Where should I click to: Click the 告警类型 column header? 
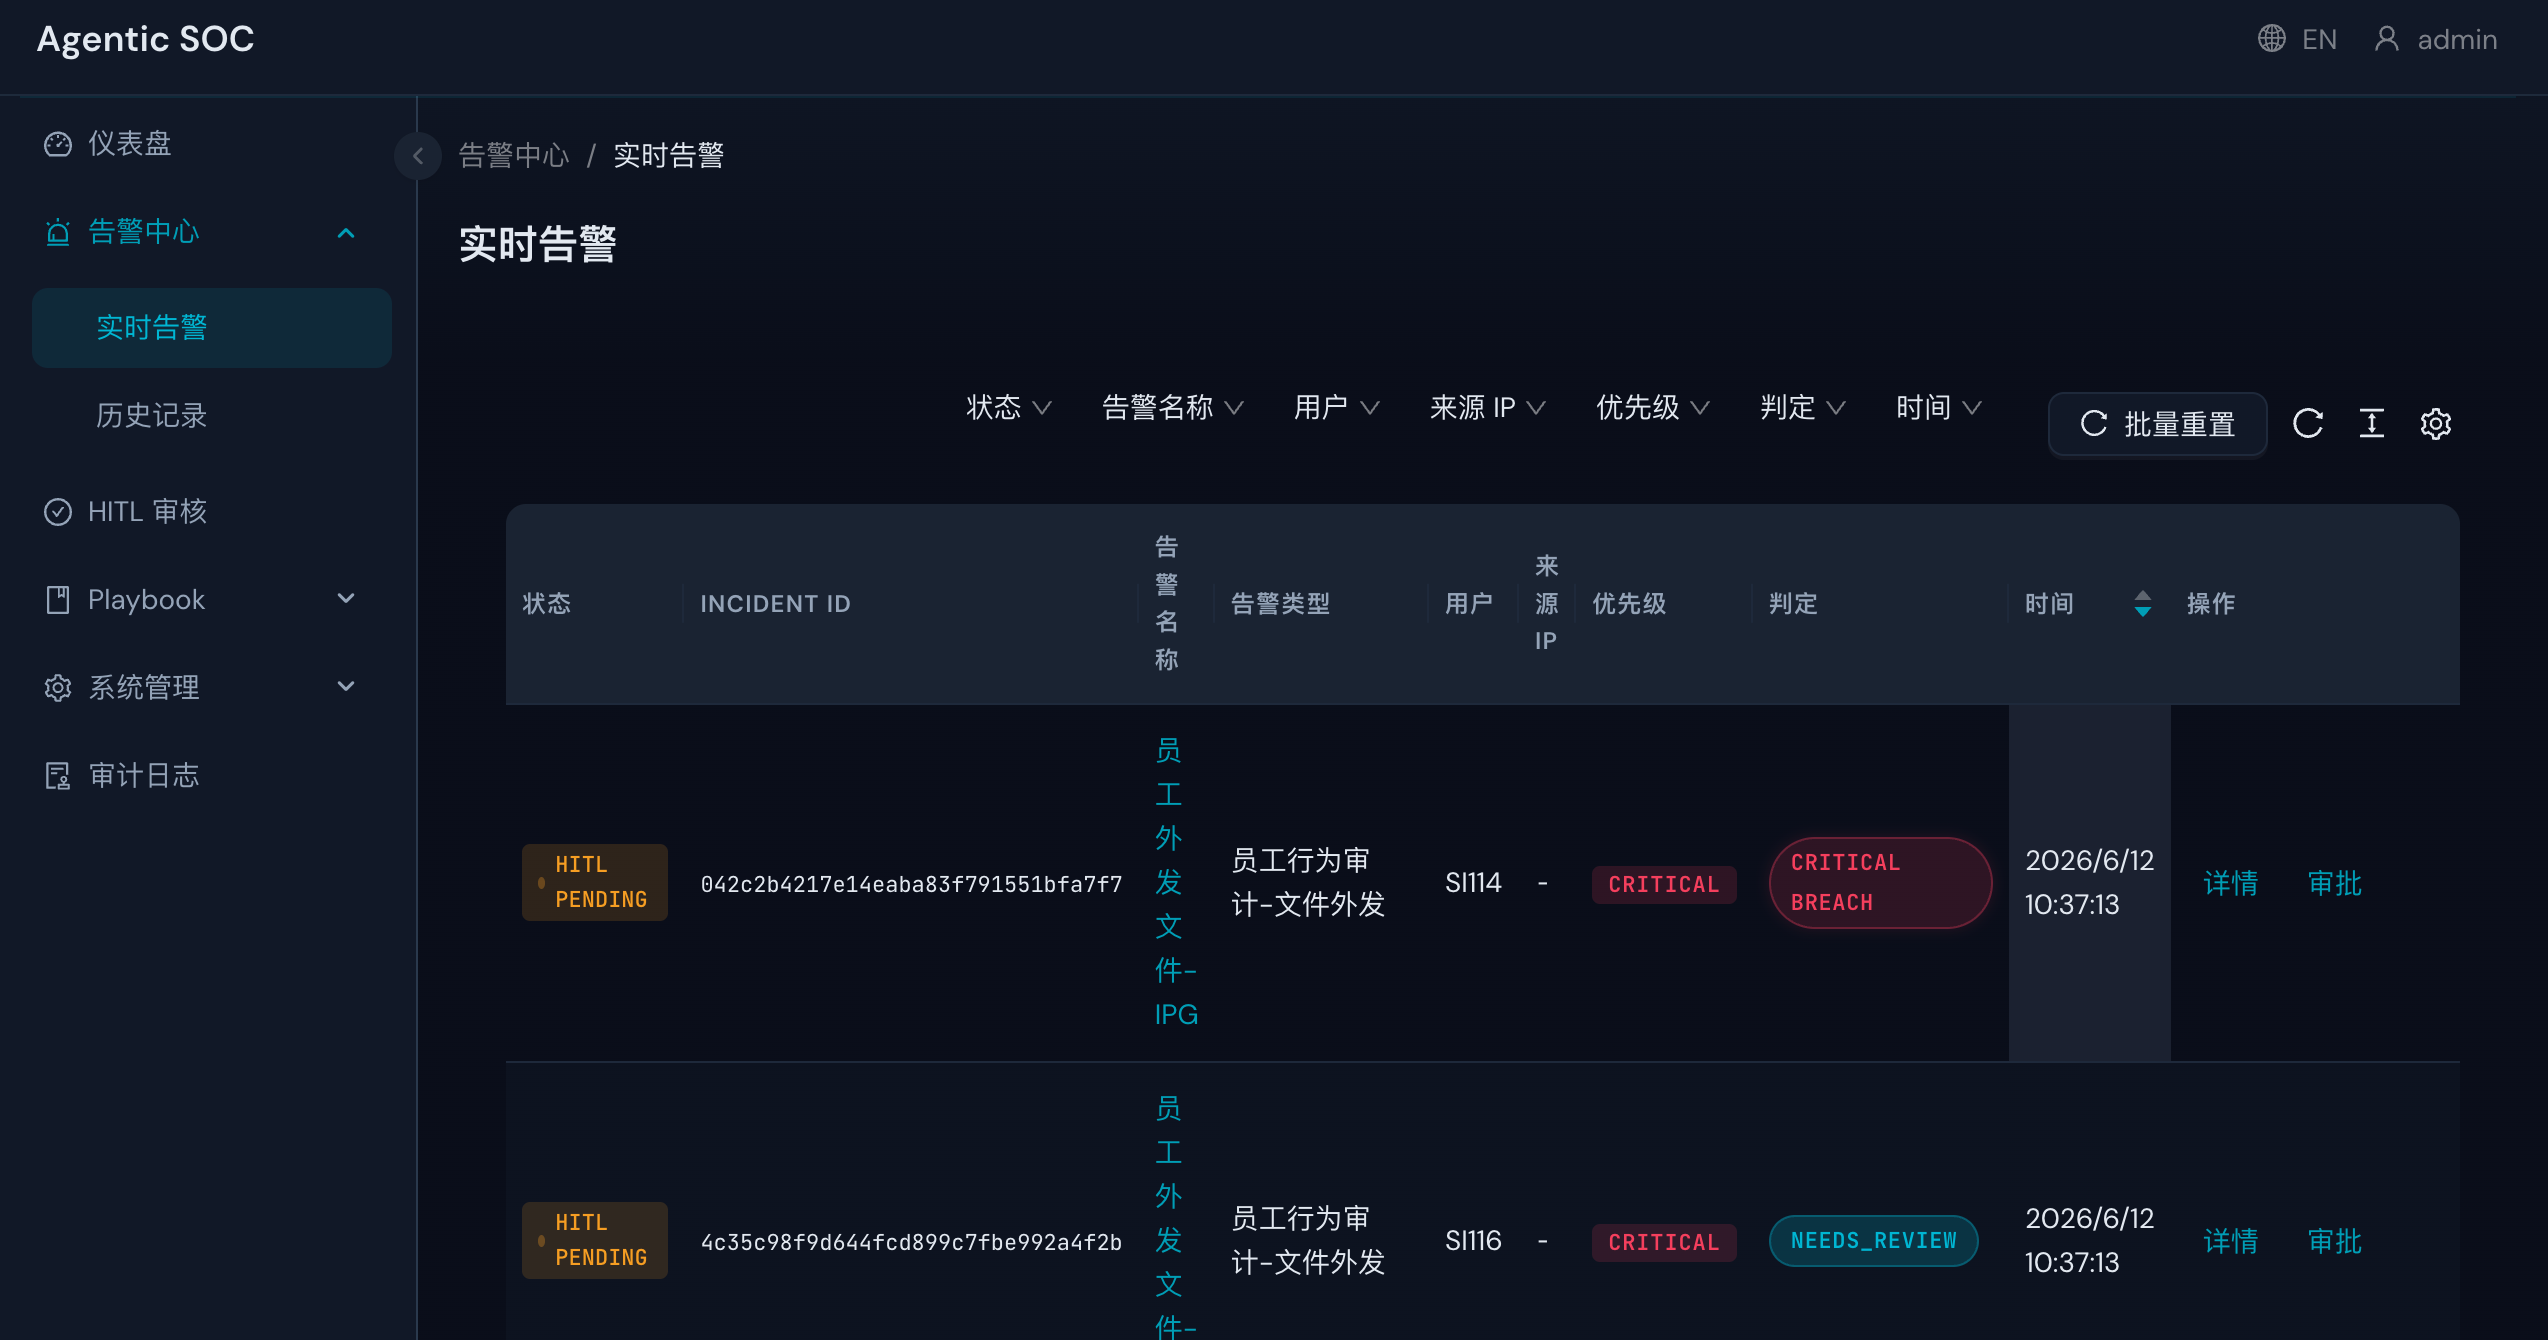1280,604
